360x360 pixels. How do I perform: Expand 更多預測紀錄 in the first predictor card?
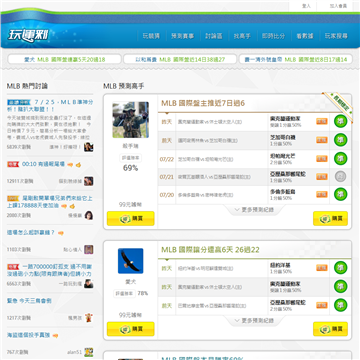[254, 210]
